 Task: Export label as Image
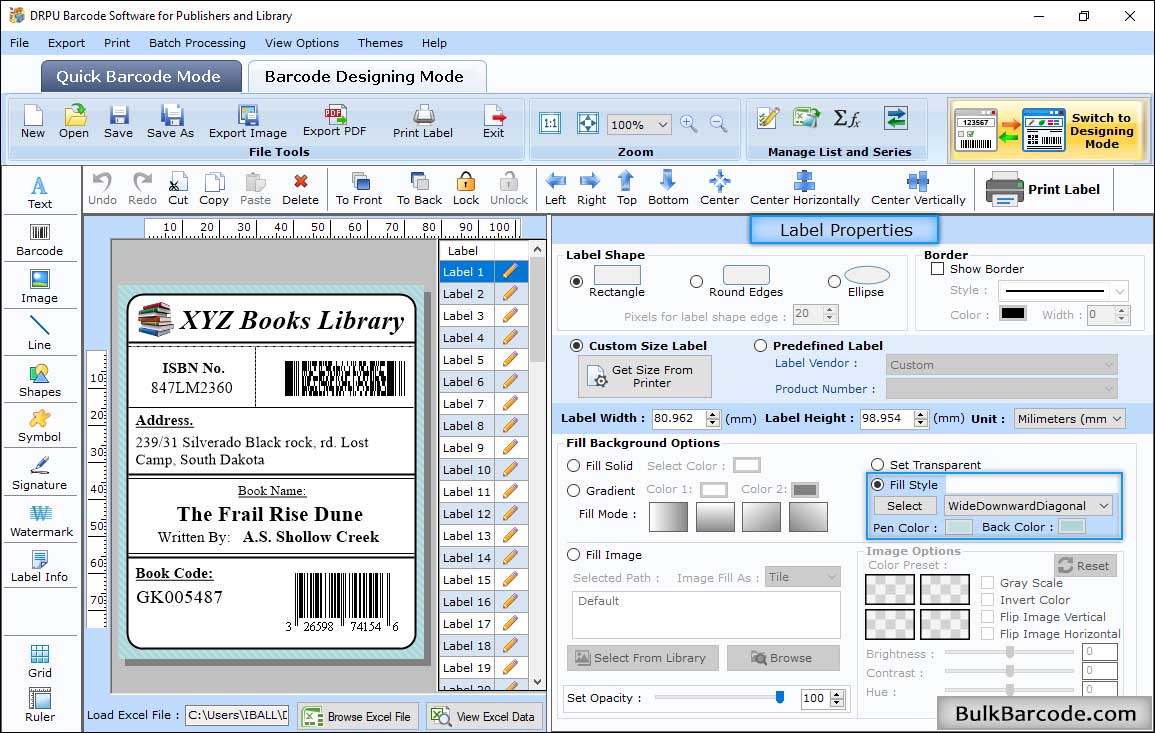coord(248,122)
